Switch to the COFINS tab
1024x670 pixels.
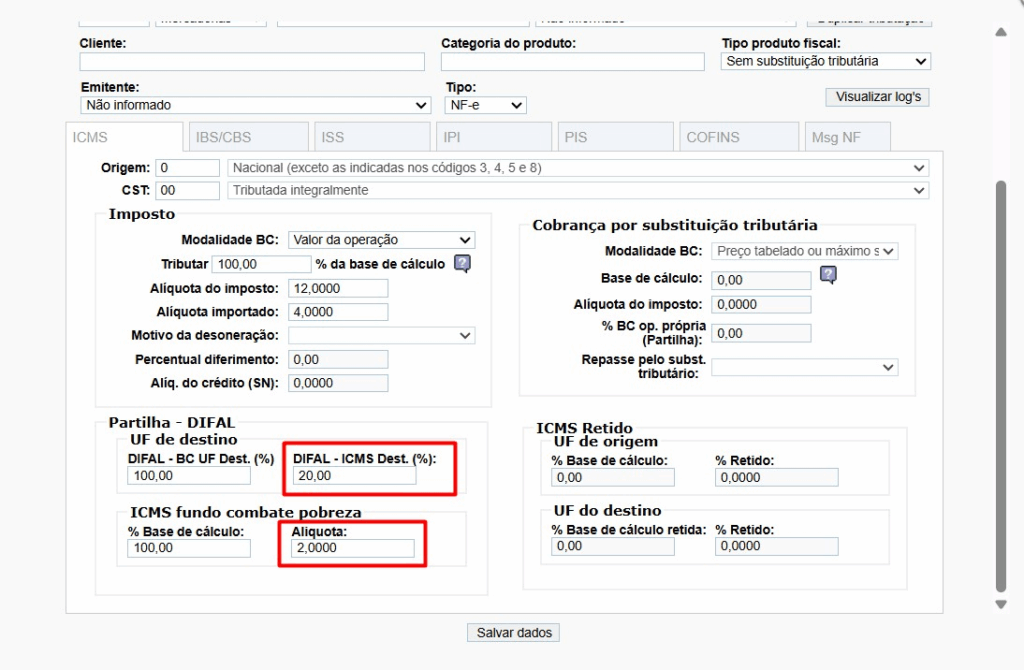738,136
